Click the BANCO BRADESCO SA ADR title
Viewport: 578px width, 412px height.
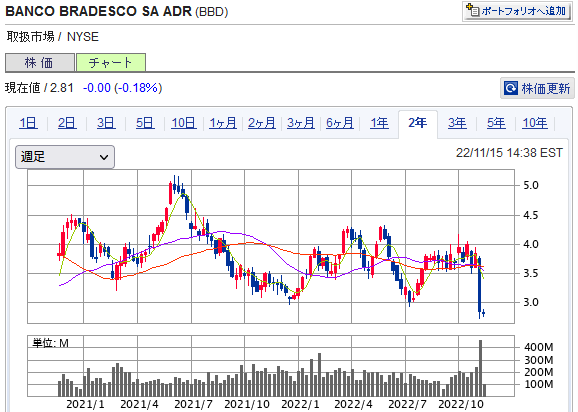(x=98, y=11)
